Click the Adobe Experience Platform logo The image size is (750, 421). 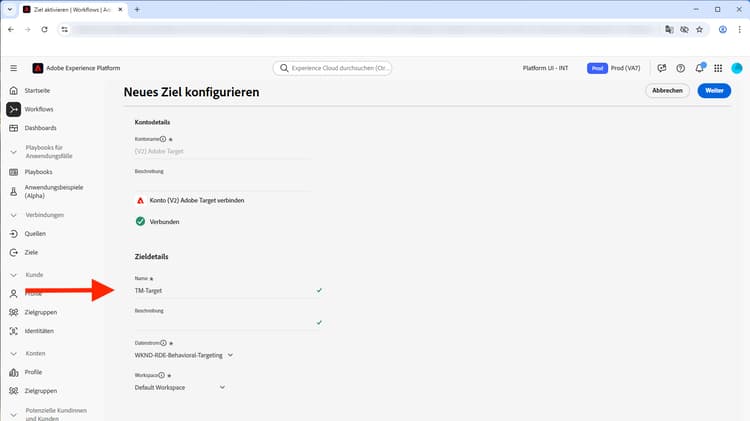click(37, 68)
